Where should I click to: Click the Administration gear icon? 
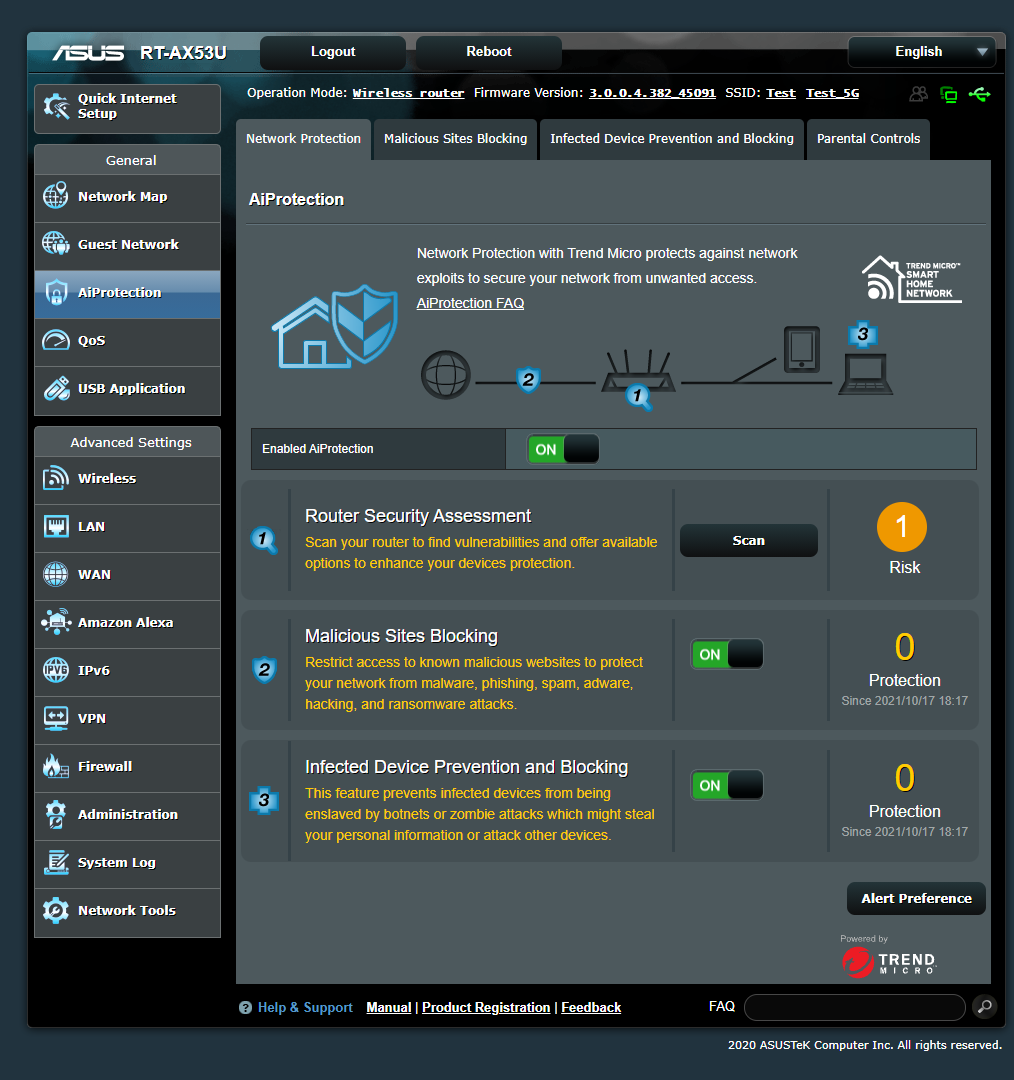pos(56,814)
